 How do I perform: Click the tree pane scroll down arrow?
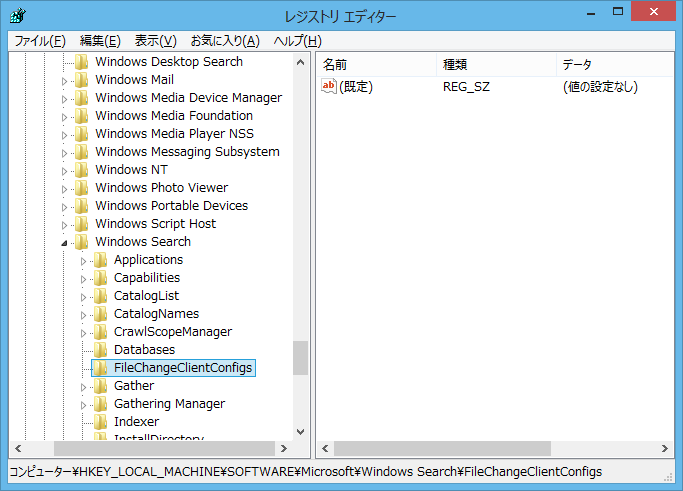(x=301, y=432)
